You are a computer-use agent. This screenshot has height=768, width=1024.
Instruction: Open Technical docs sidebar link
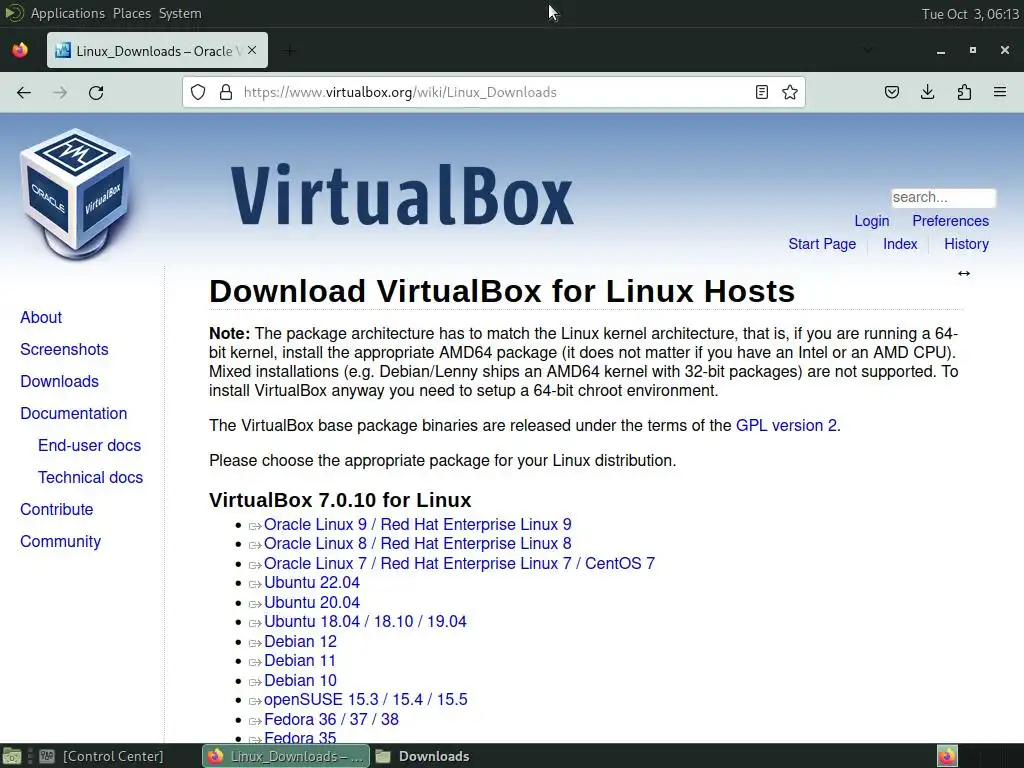[x=90, y=477]
